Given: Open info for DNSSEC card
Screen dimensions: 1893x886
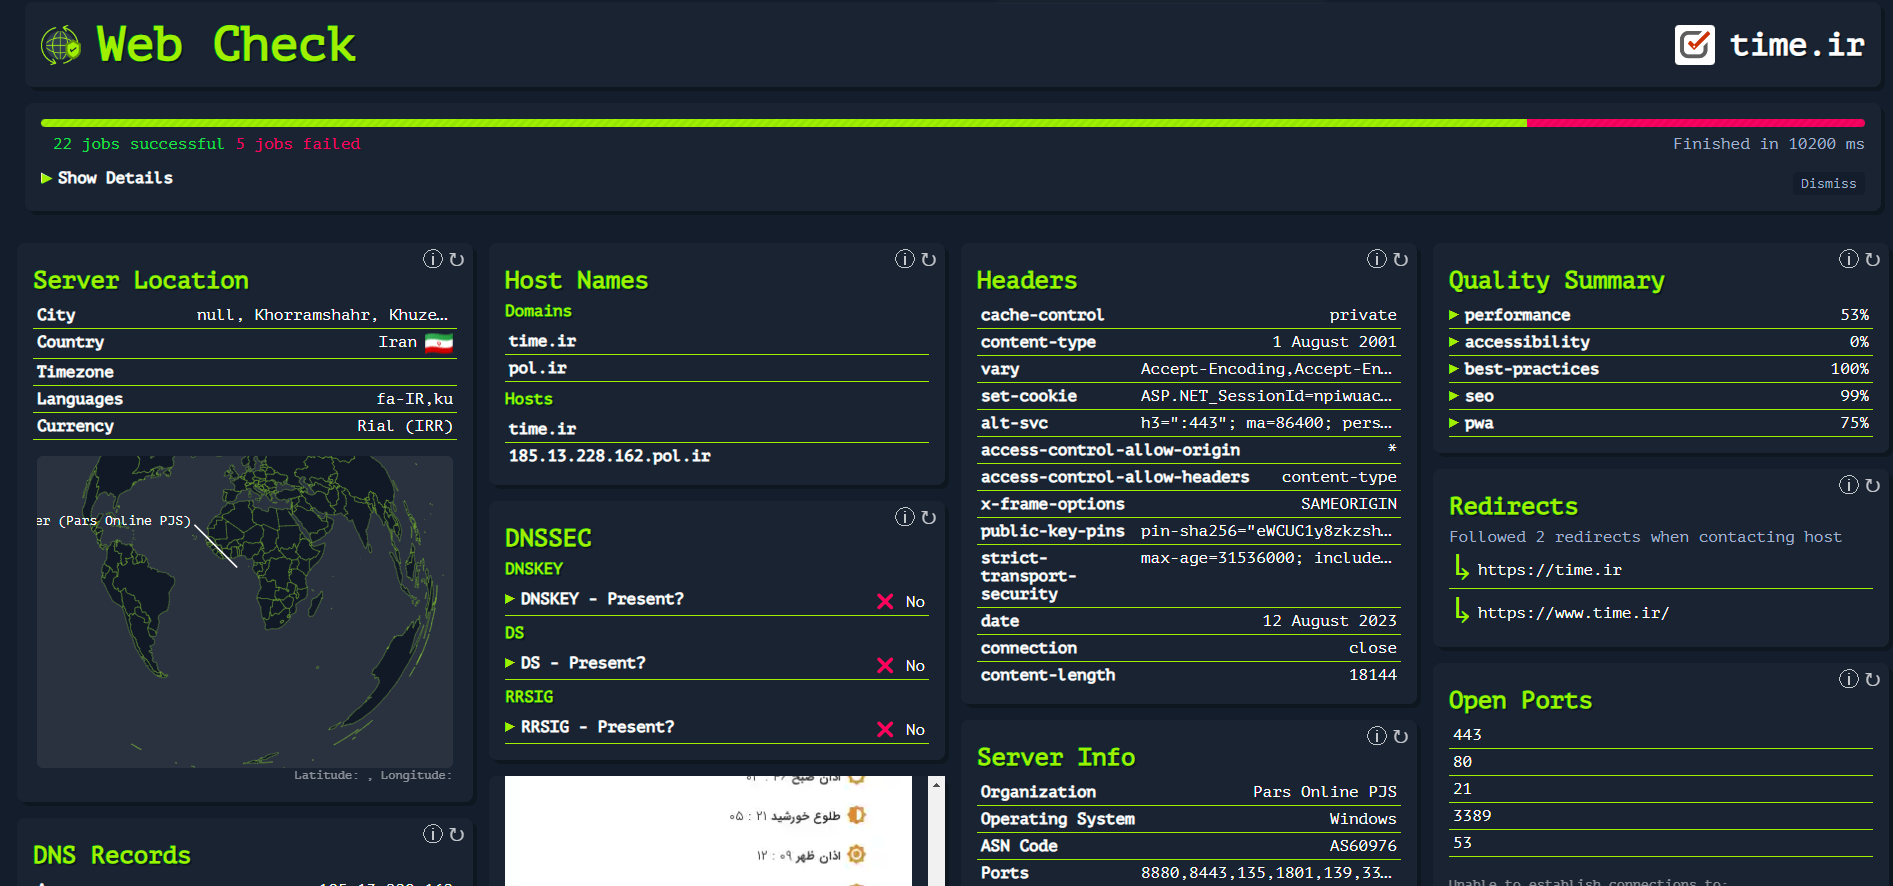Looking at the screenshot, I should pos(905,517).
